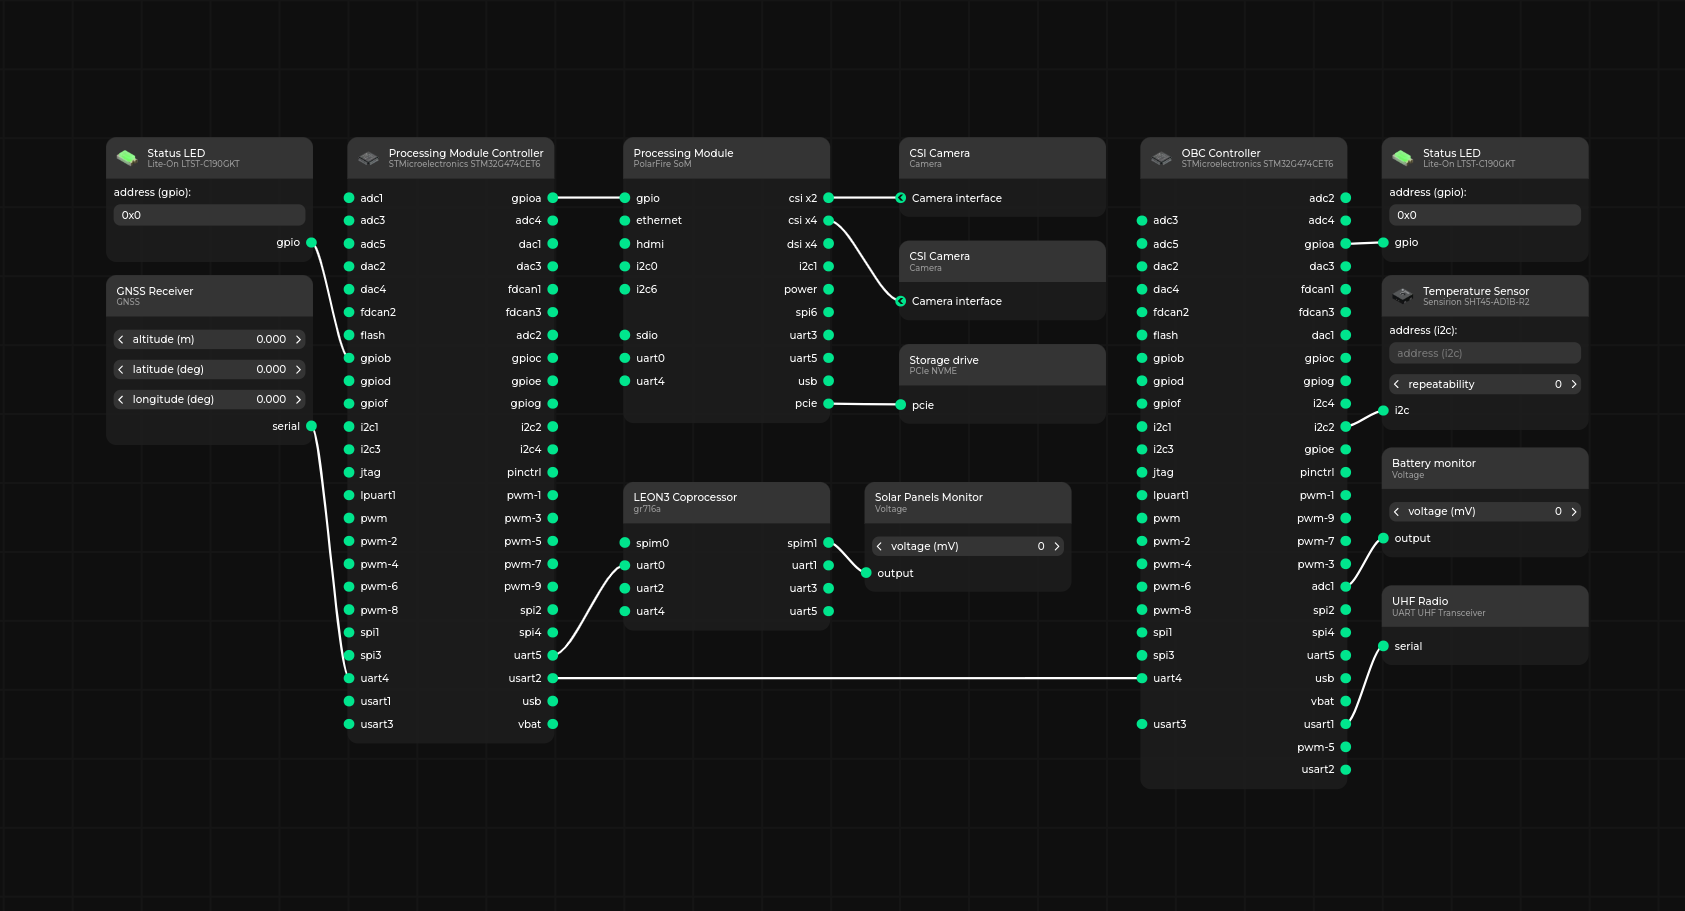Select the LEON3 Coprocessor node header
Screen dimensions: 1685x911
(x=726, y=502)
